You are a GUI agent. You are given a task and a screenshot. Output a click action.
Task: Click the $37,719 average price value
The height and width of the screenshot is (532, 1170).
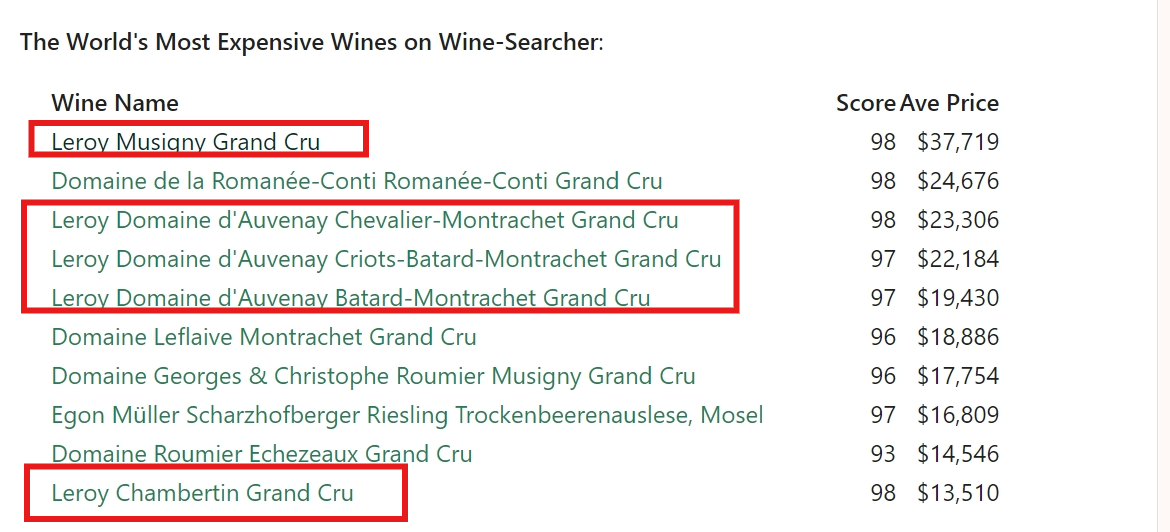pyautogui.click(x=958, y=142)
